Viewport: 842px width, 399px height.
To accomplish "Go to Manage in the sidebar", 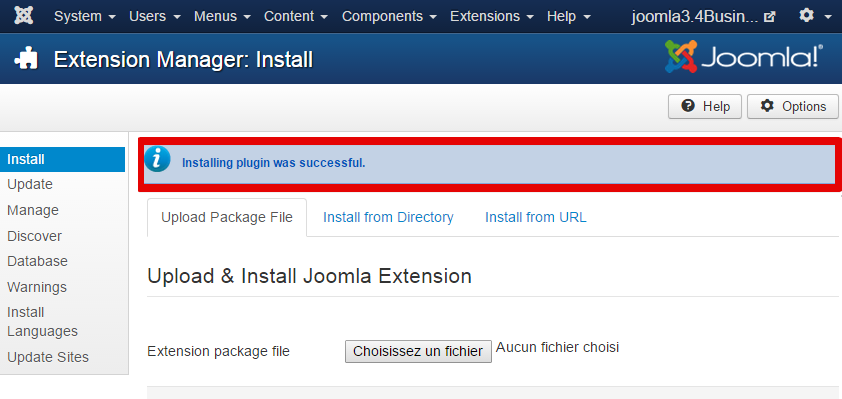I will (x=33, y=210).
